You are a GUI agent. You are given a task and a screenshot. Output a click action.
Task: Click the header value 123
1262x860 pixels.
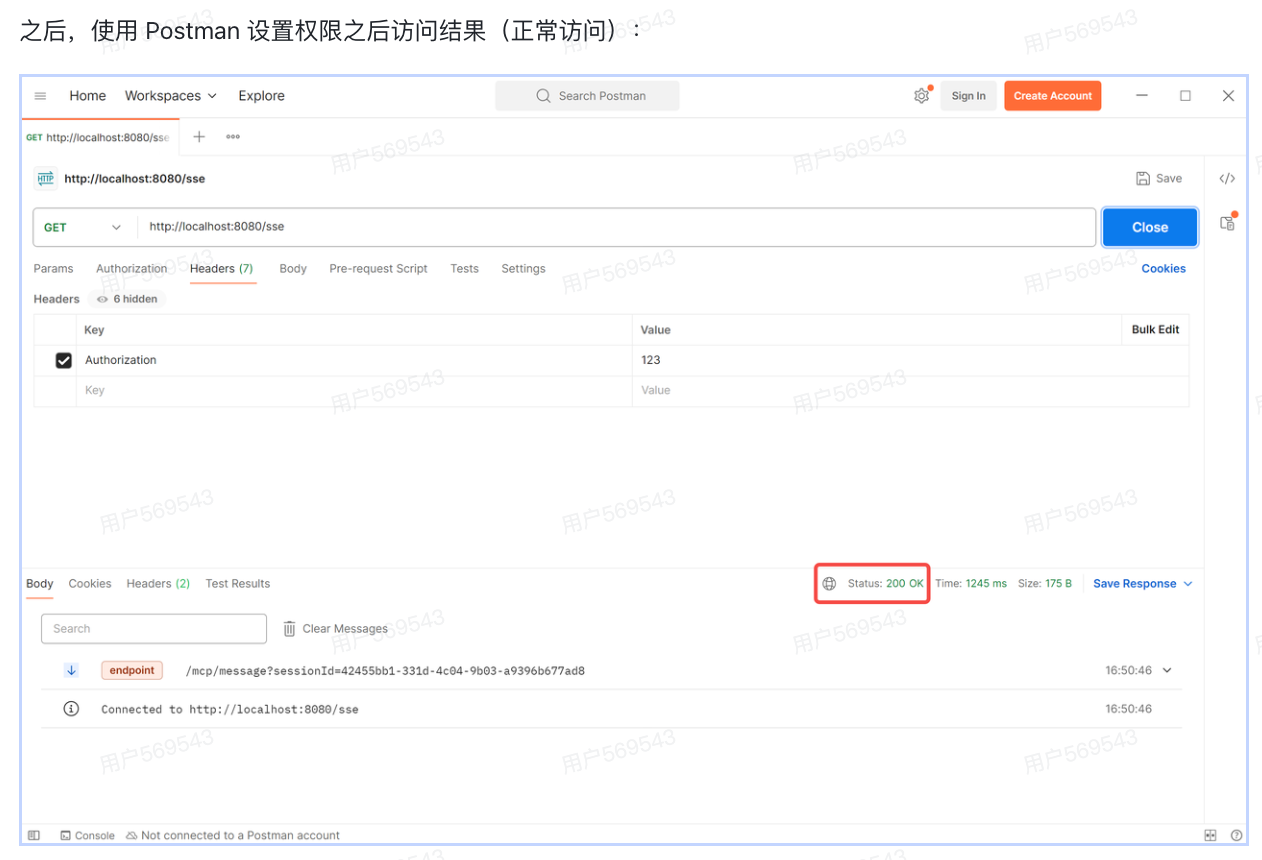click(651, 360)
